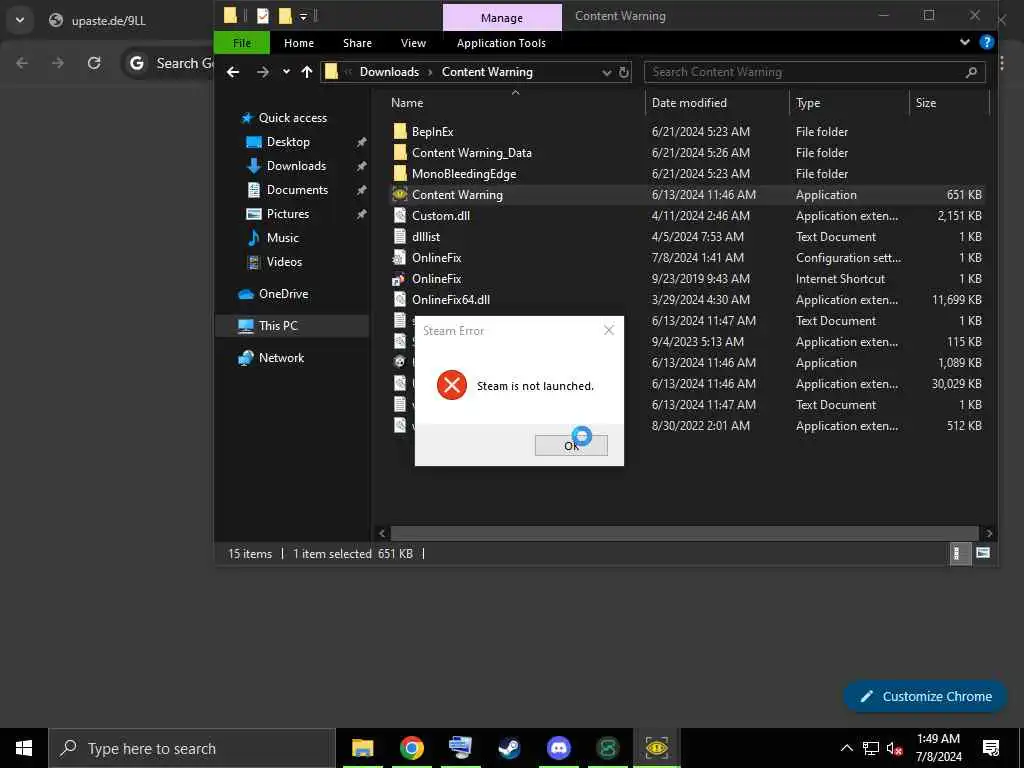Open Google Chrome from the taskbar

[x=411, y=748]
